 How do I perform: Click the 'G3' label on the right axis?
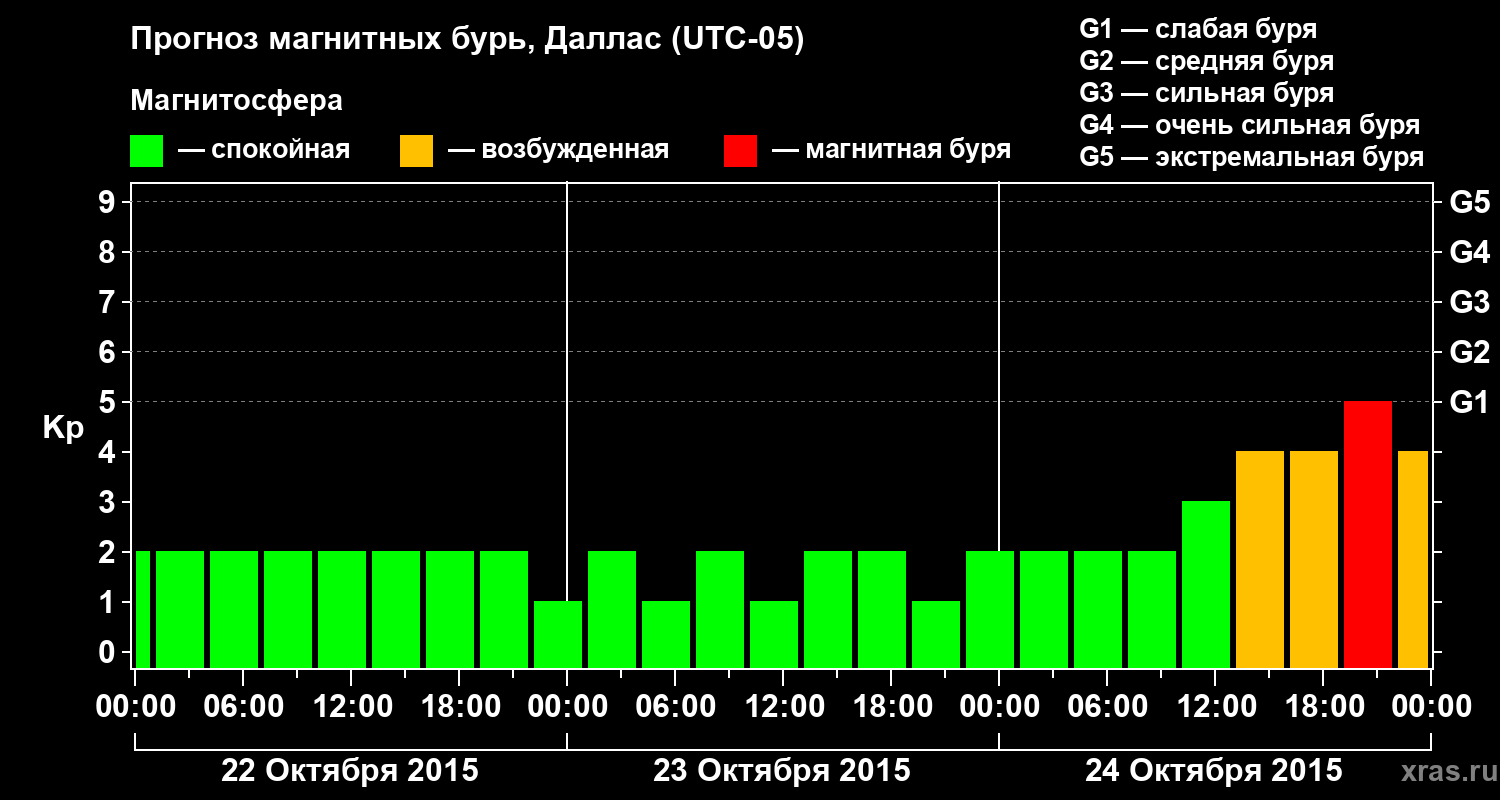[x=1469, y=302]
